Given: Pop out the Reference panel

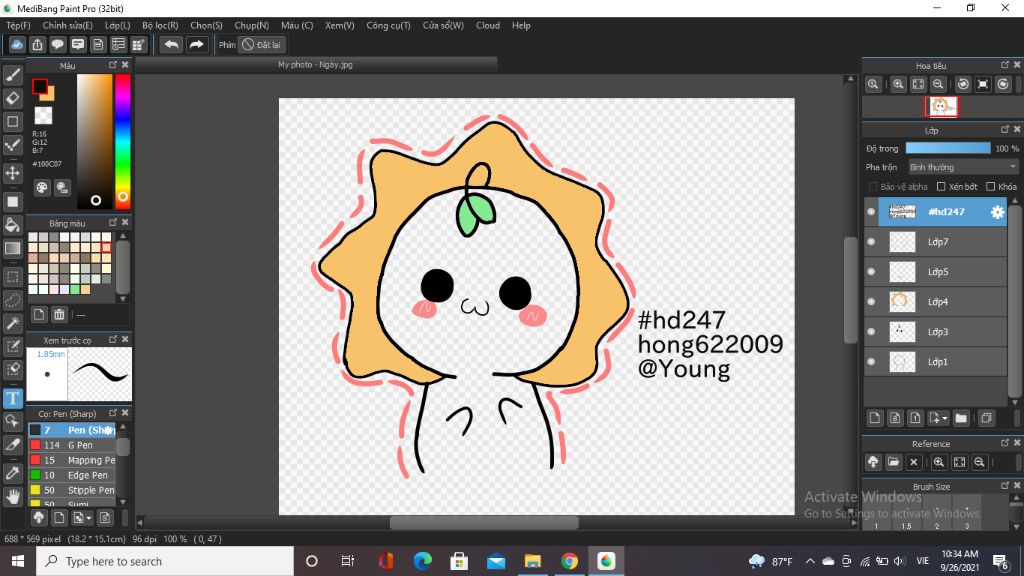Looking at the screenshot, I should (1005, 443).
